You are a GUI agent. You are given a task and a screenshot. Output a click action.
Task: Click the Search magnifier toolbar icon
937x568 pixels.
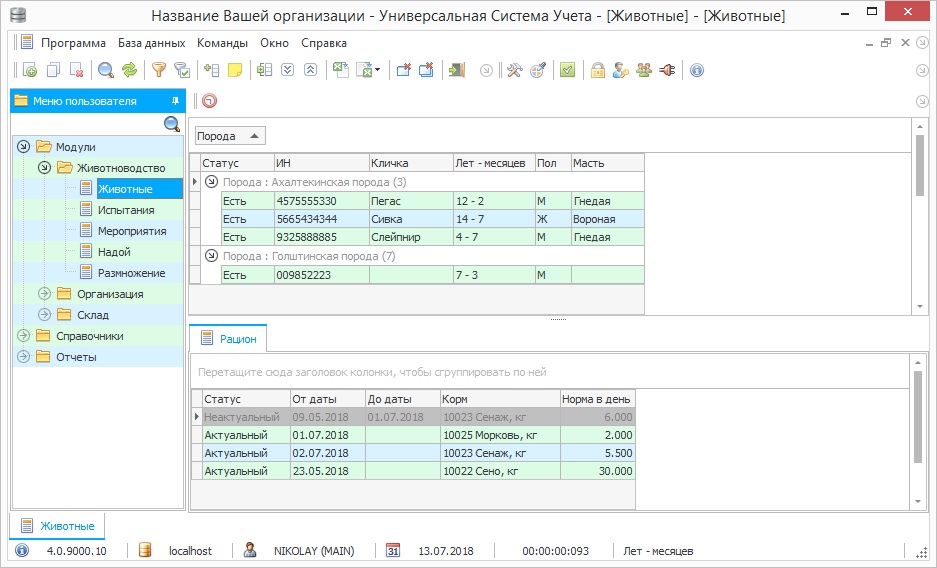(106, 70)
